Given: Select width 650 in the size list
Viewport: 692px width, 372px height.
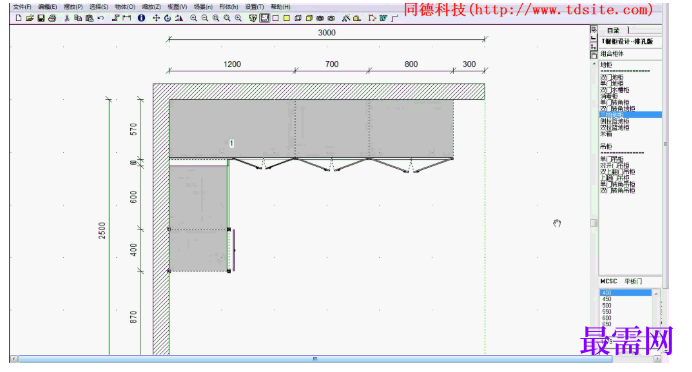Looking at the screenshot, I should click(x=607, y=324).
